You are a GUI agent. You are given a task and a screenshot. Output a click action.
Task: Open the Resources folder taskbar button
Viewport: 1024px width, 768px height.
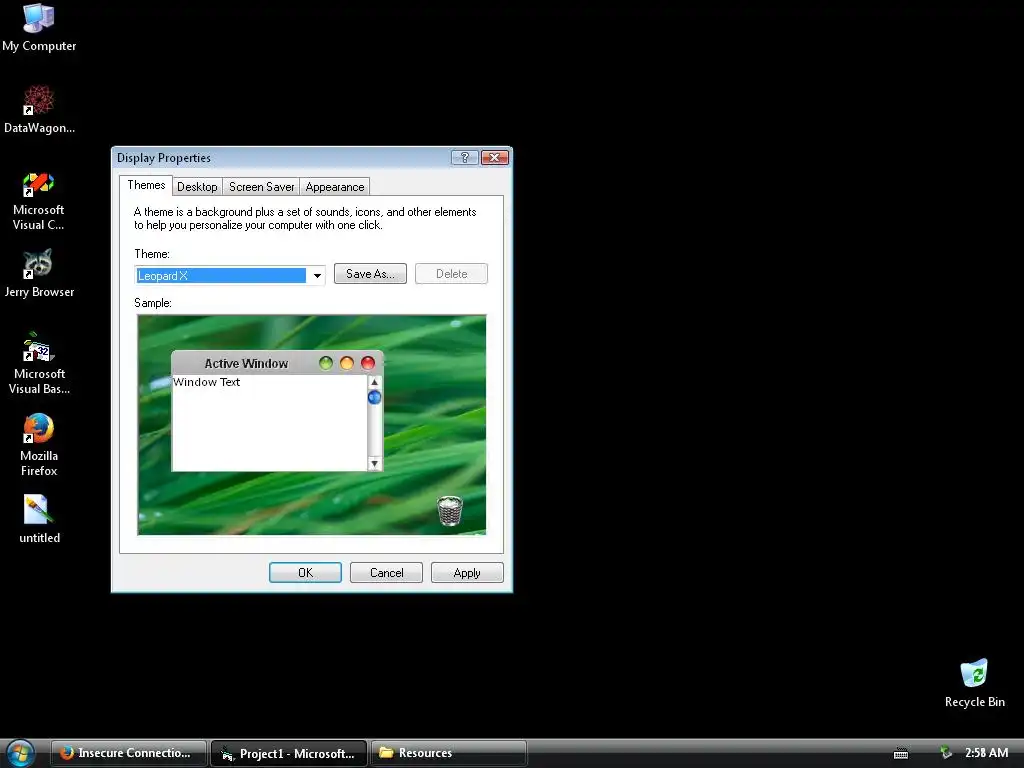coord(449,753)
